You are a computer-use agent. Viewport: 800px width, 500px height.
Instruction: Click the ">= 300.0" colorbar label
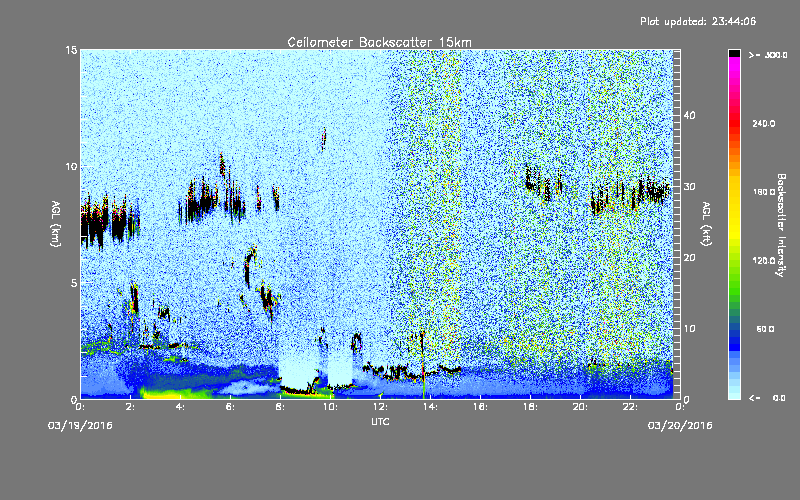768,55
